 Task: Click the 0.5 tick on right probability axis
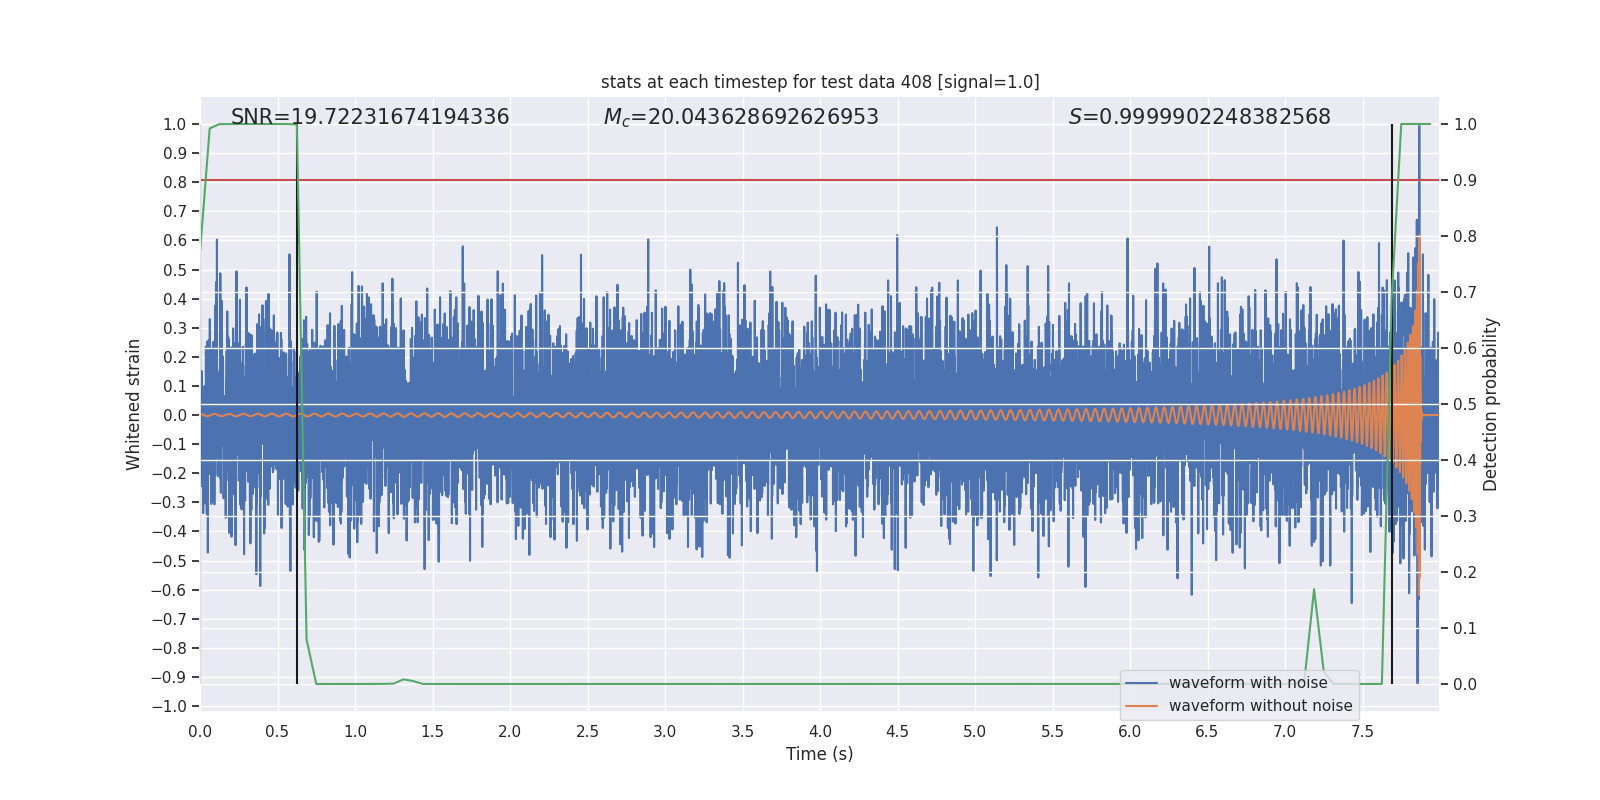click(1465, 405)
